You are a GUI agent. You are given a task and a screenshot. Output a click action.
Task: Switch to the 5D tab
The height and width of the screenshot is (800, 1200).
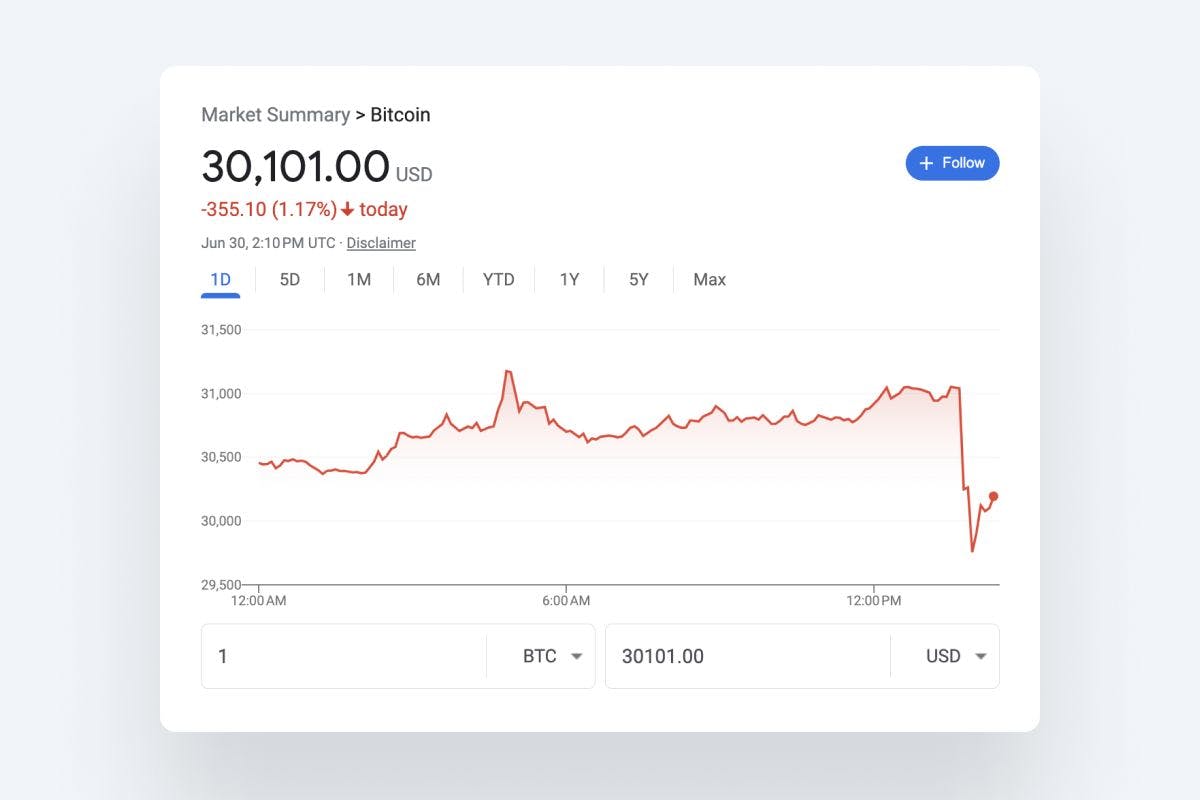tap(290, 280)
